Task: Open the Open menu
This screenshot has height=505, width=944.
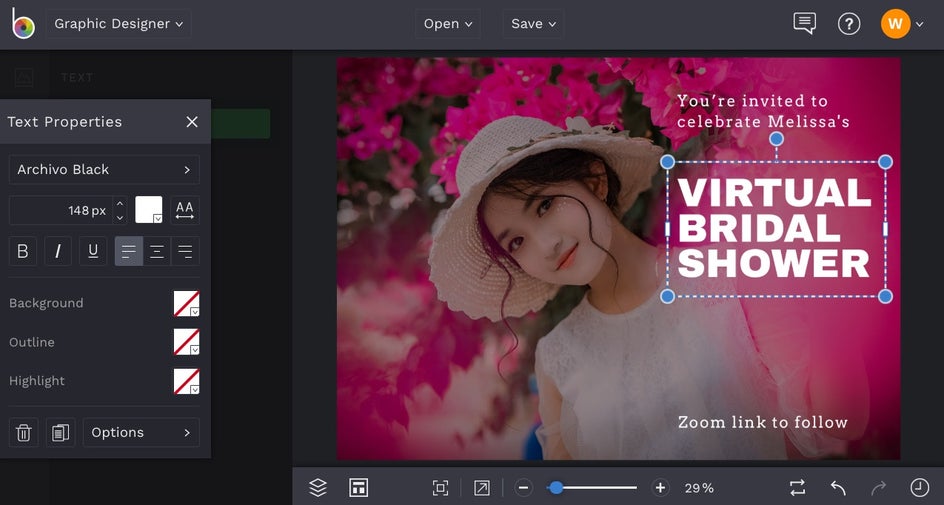Action: click(x=448, y=24)
